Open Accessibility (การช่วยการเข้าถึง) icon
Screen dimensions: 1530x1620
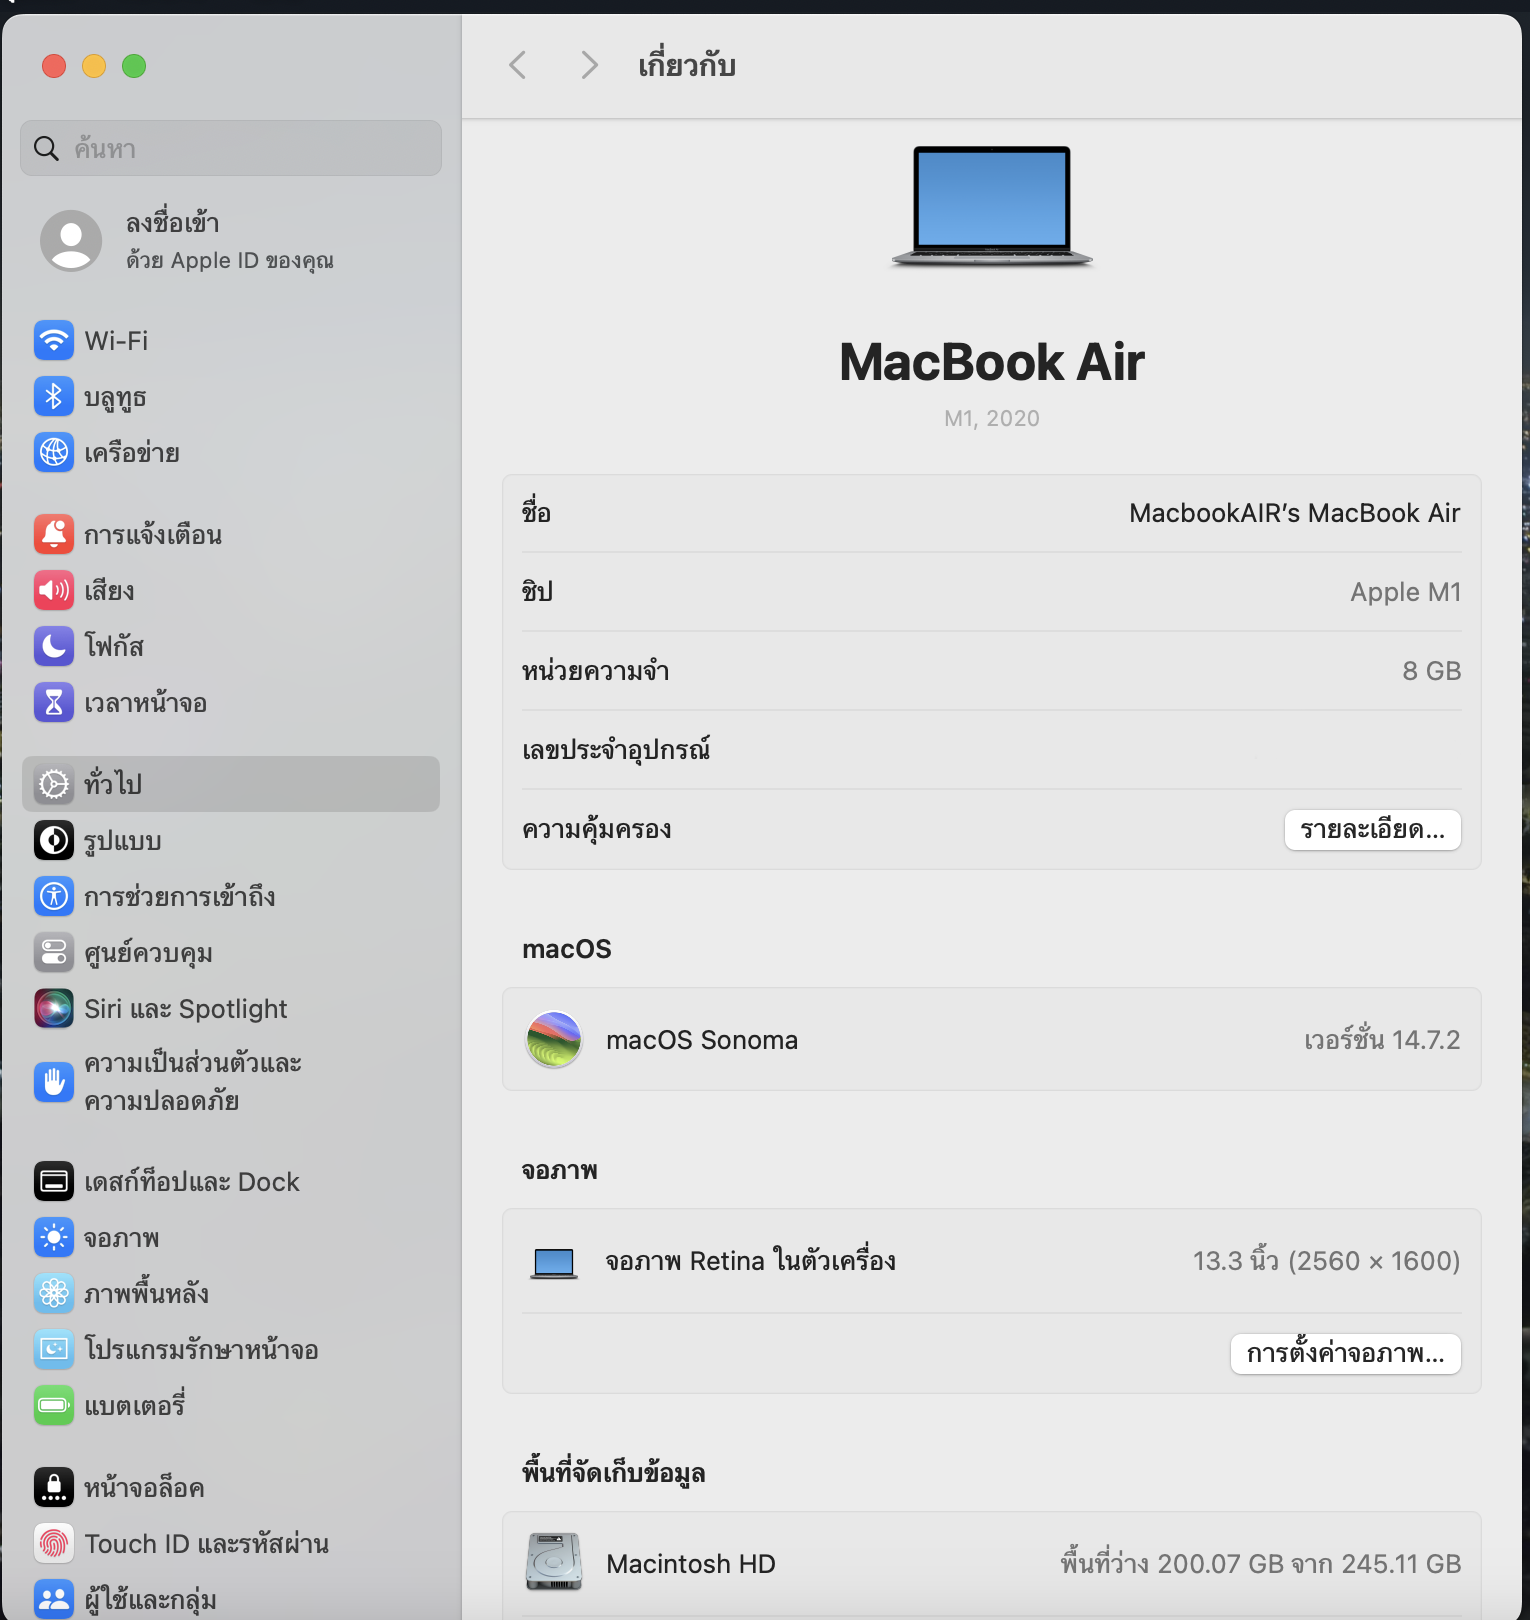coord(54,896)
